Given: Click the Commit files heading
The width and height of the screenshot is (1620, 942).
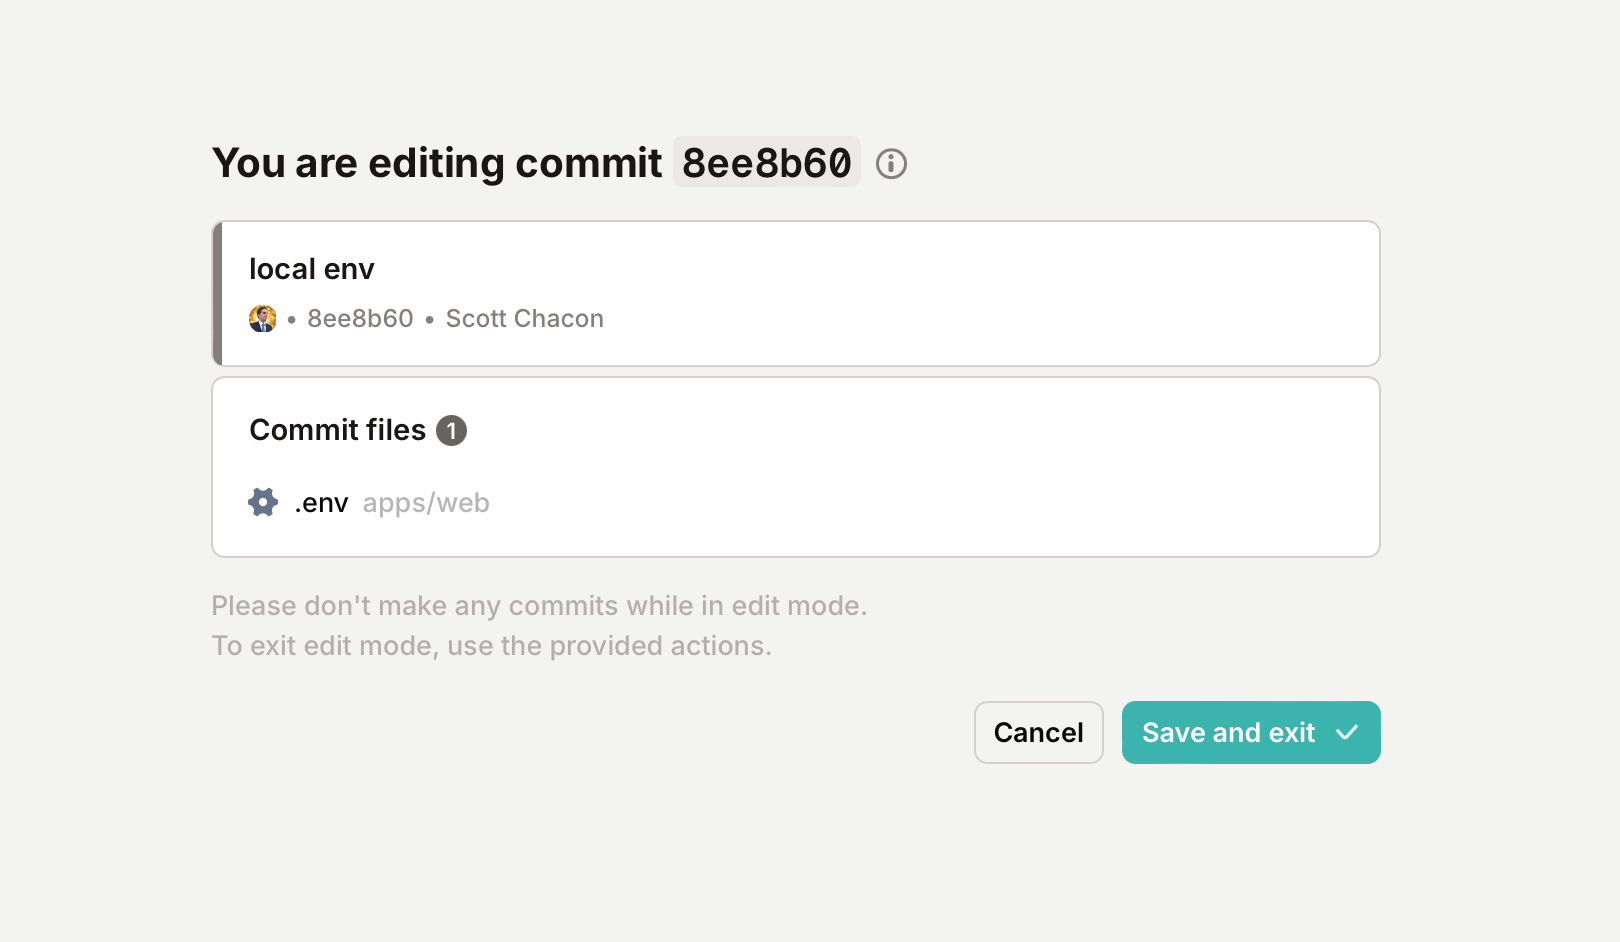Looking at the screenshot, I should 337,430.
